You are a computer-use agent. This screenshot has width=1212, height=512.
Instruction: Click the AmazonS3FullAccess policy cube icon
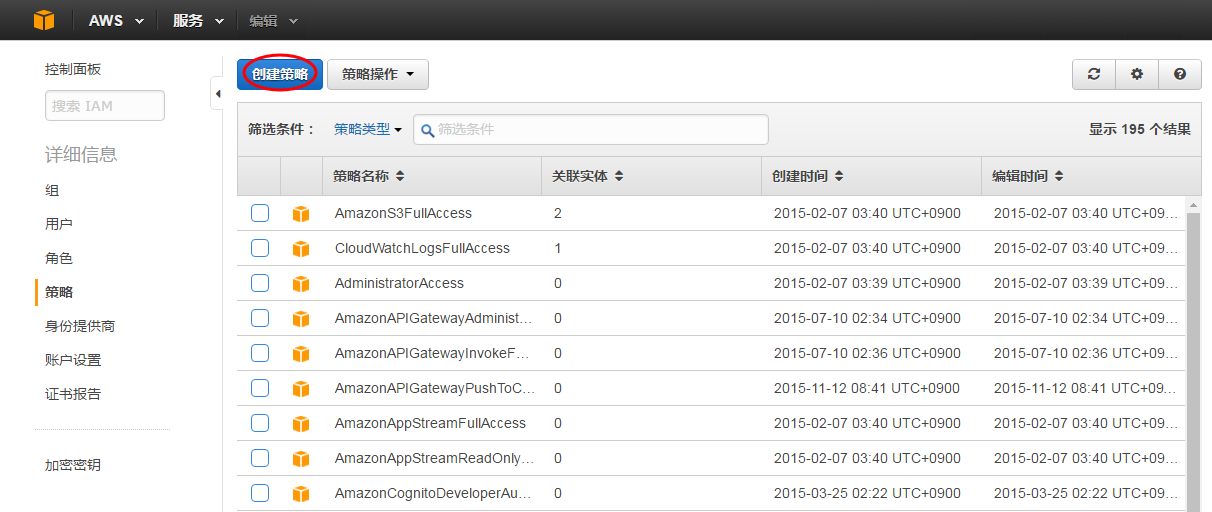click(x=301, y=214)
